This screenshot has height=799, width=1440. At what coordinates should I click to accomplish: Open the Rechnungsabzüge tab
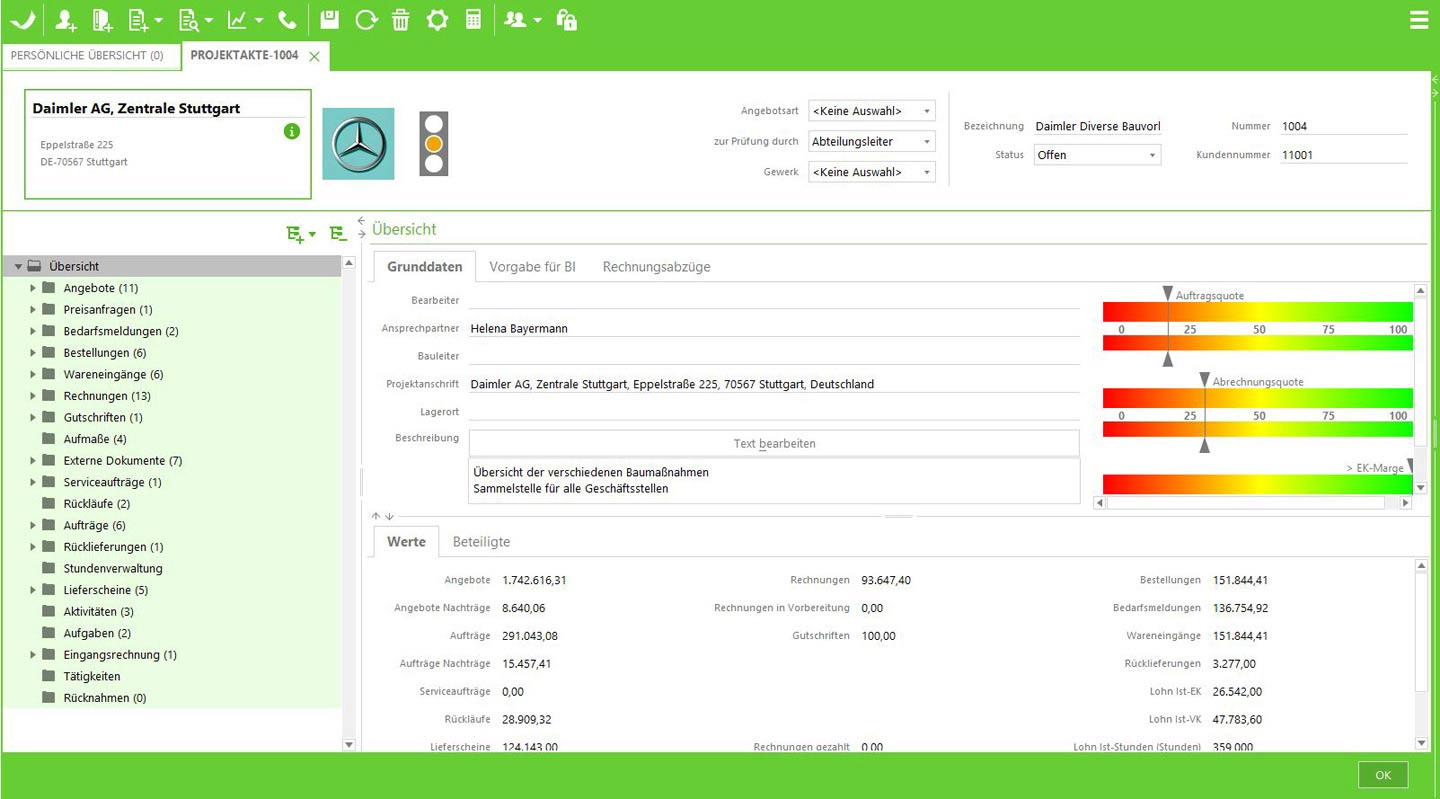(x=656, y=267)
